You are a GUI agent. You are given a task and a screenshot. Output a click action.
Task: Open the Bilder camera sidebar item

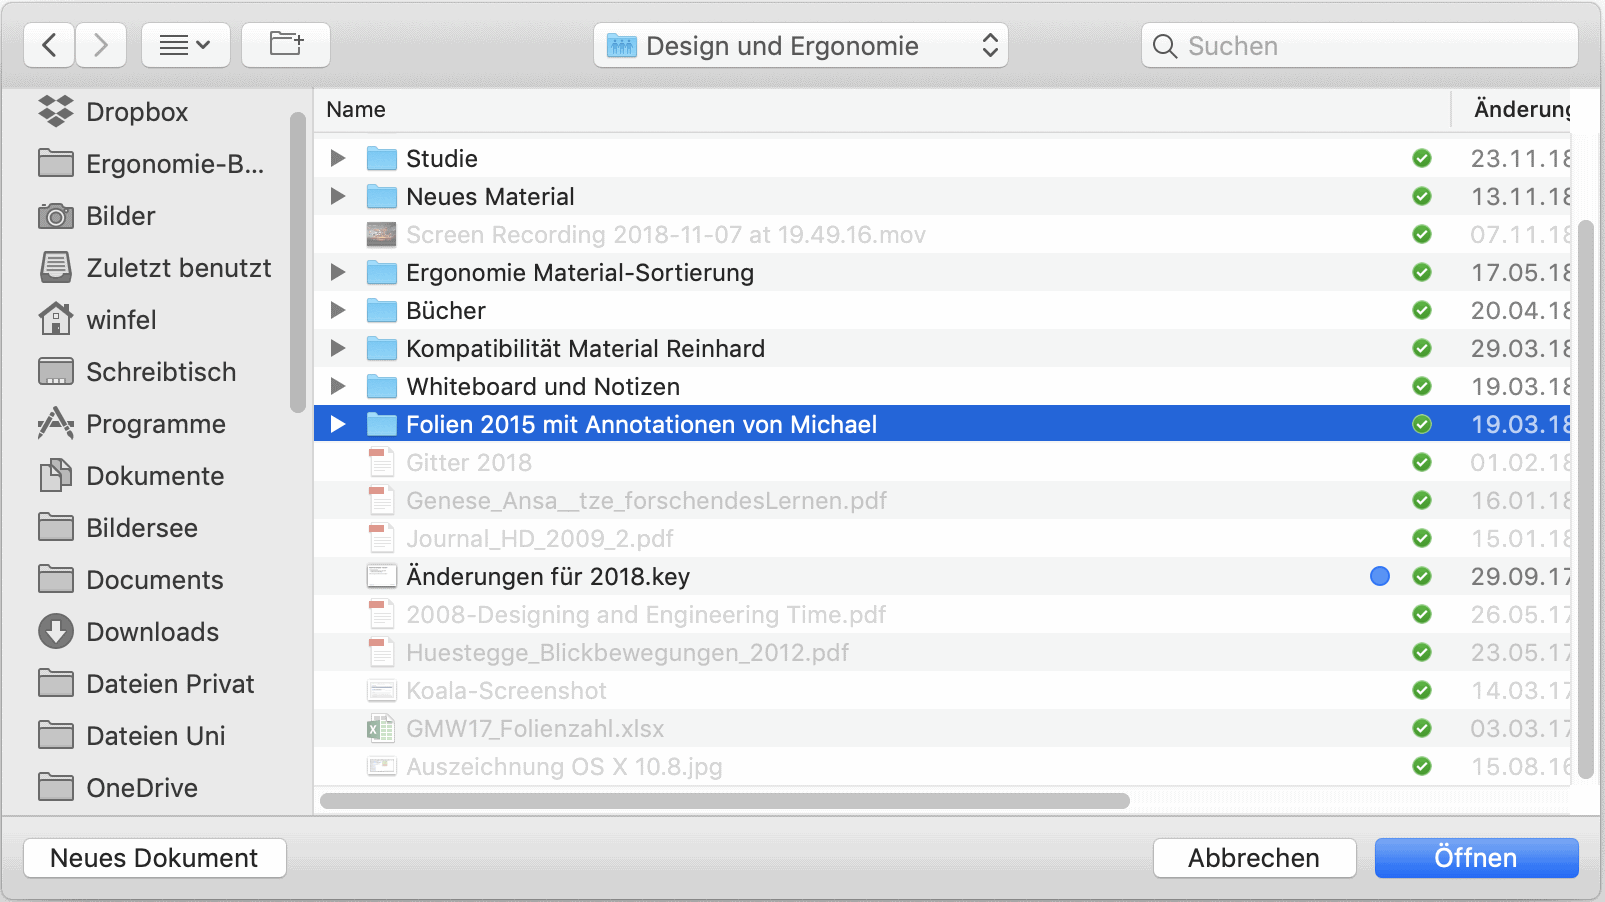[x=120, y=216]
